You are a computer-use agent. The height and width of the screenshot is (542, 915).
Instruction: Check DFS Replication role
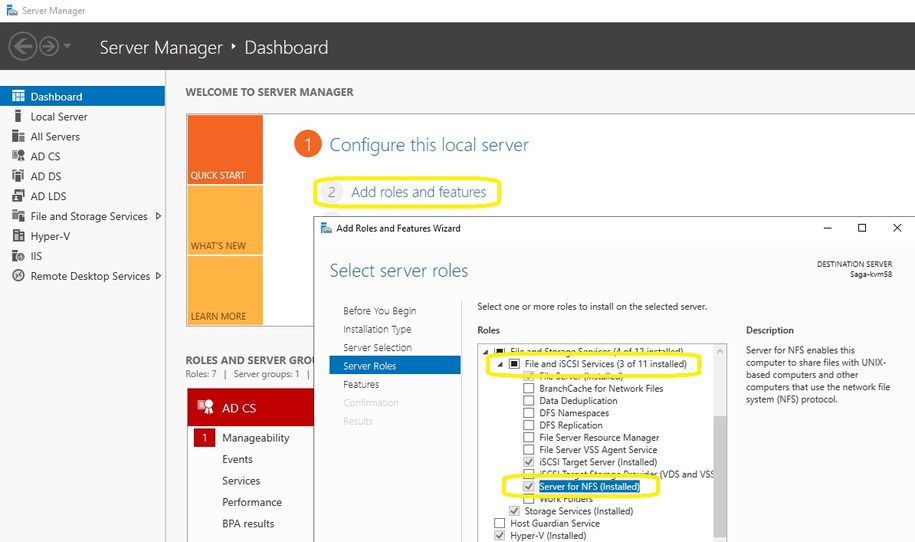tap(529, 425)
